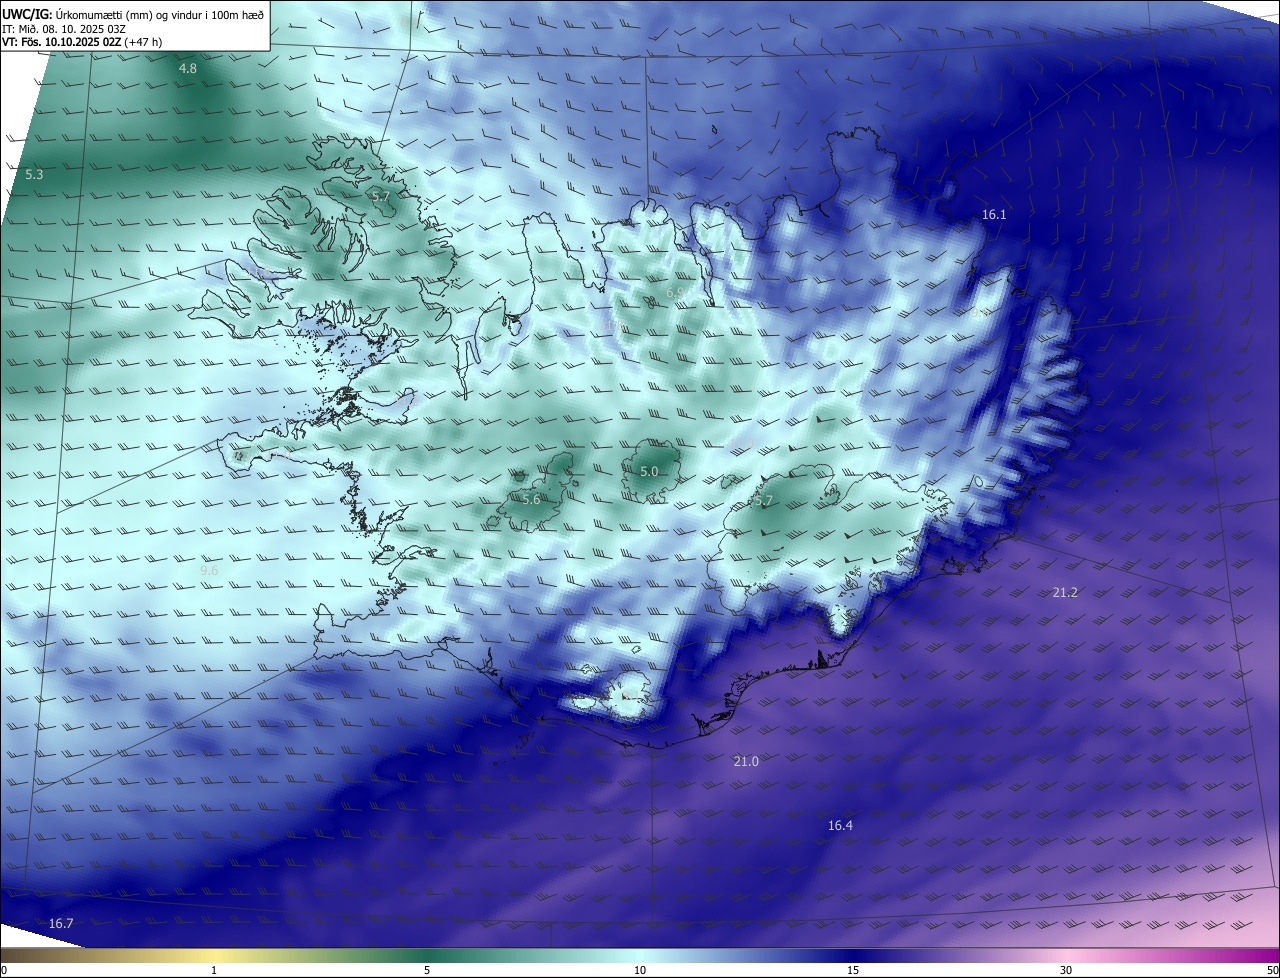The image size is (1280, 978).
Task: Click the 21.2 value label
Action: point(1065,592)
